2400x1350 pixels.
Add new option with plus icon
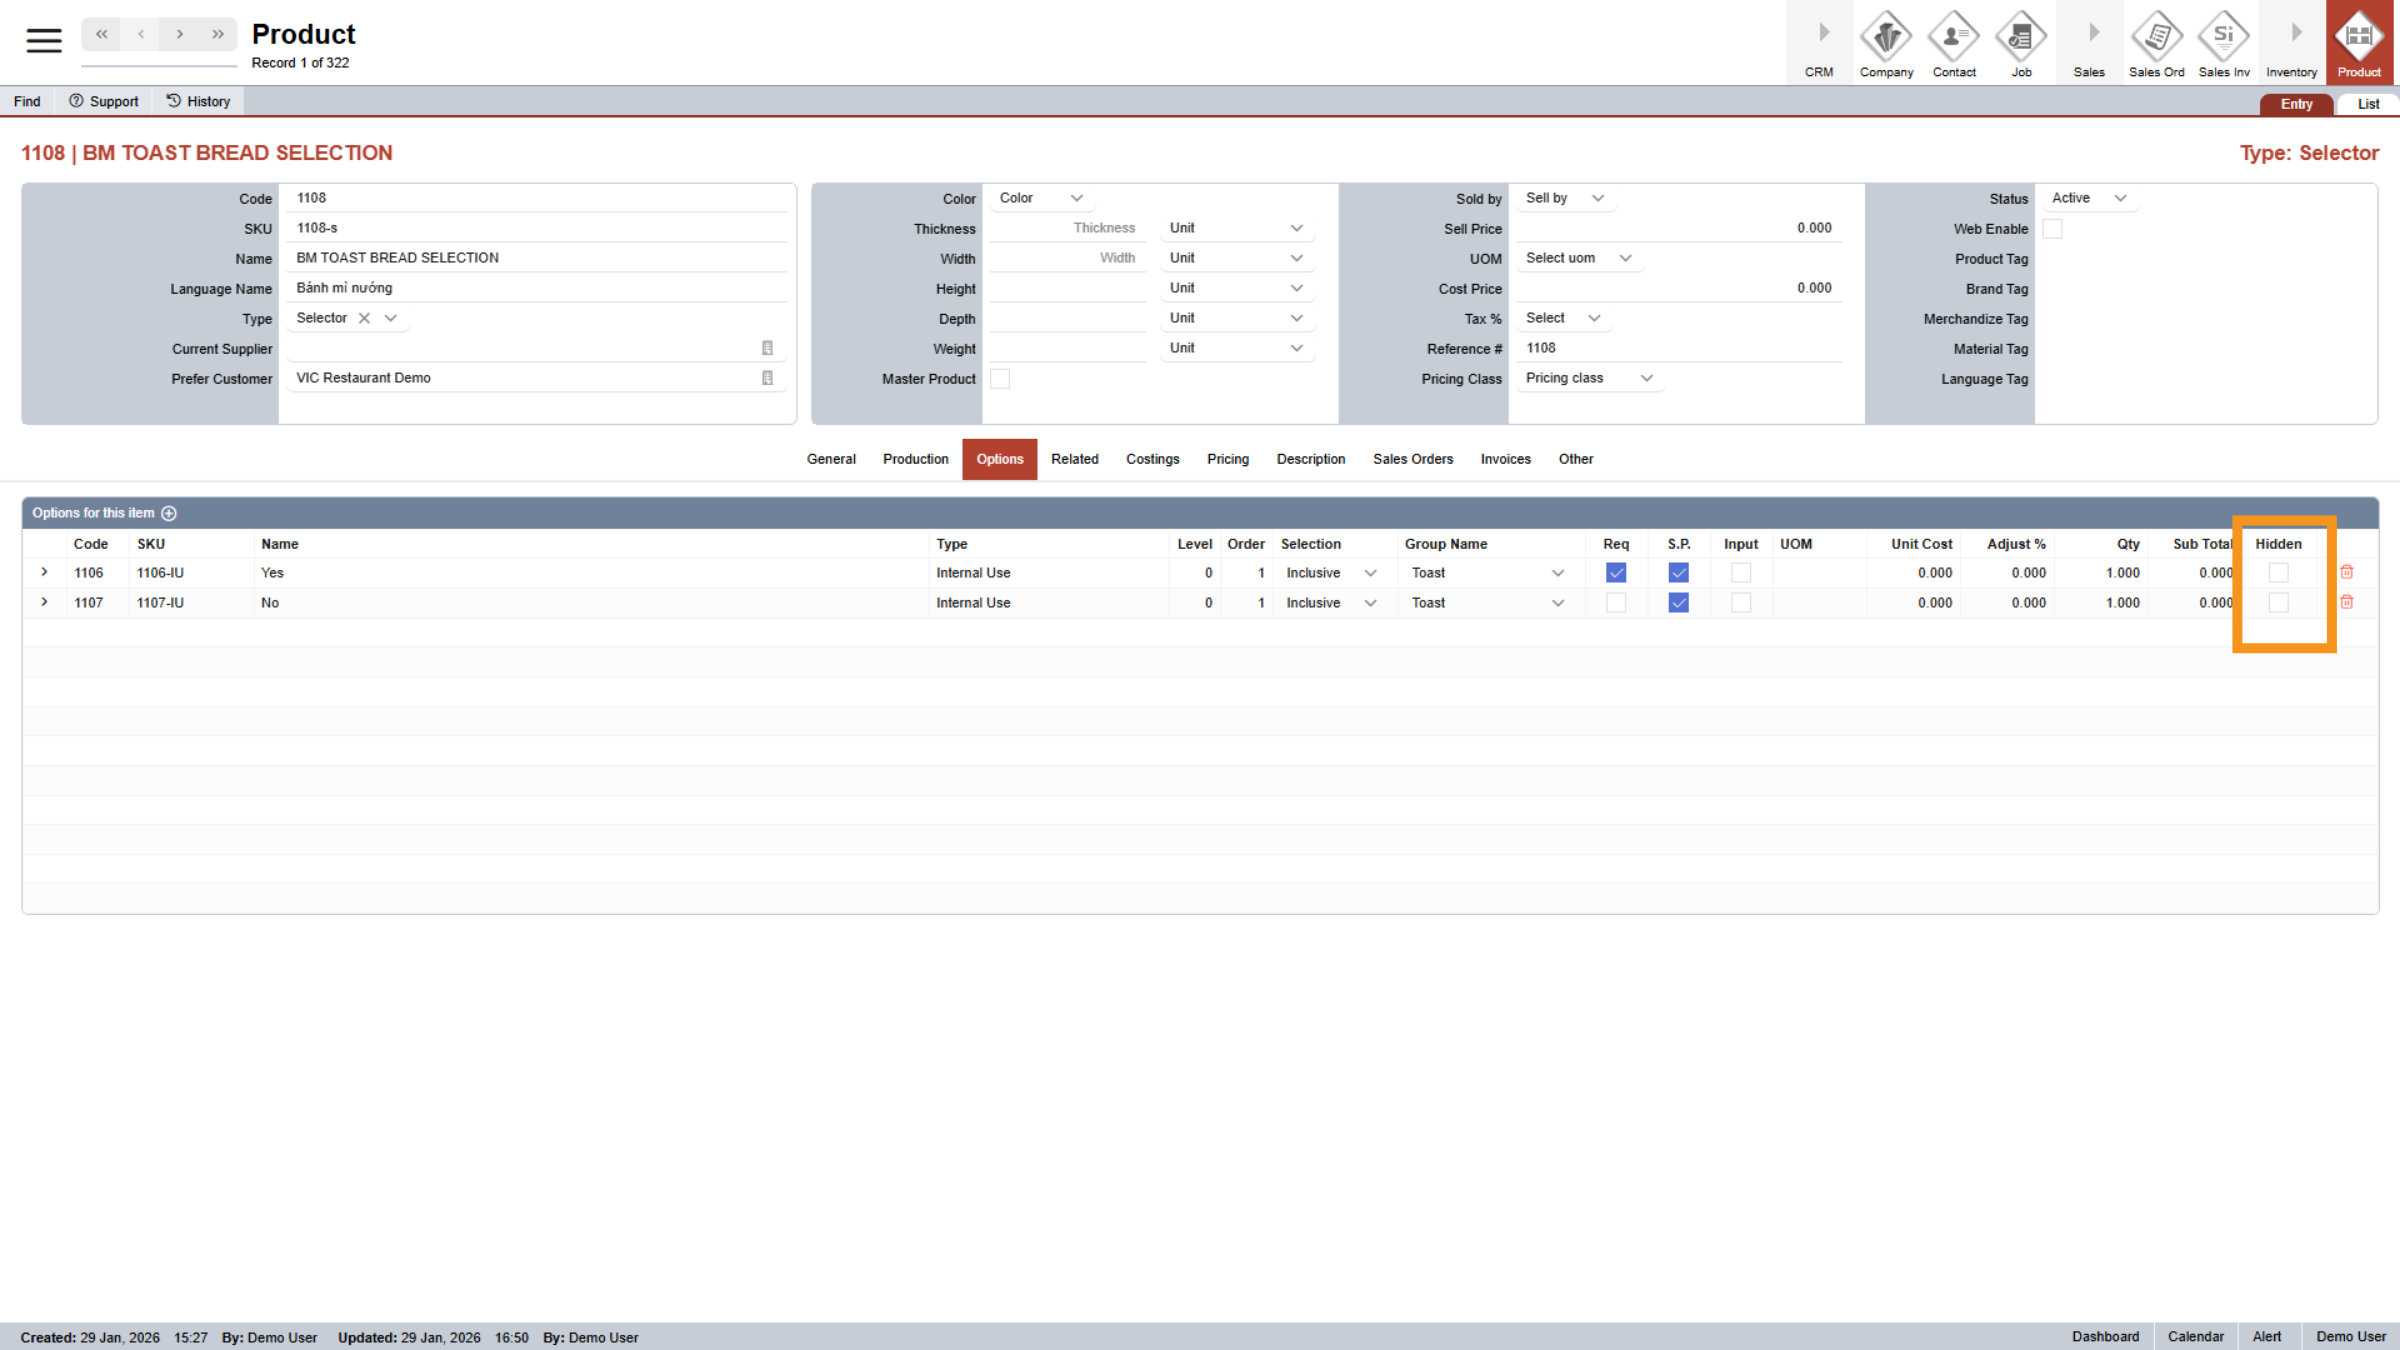pos(169,513)
